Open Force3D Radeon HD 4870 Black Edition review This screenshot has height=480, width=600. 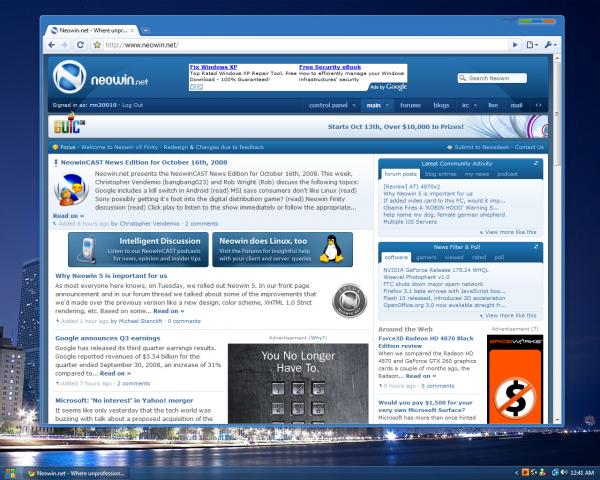426,342
